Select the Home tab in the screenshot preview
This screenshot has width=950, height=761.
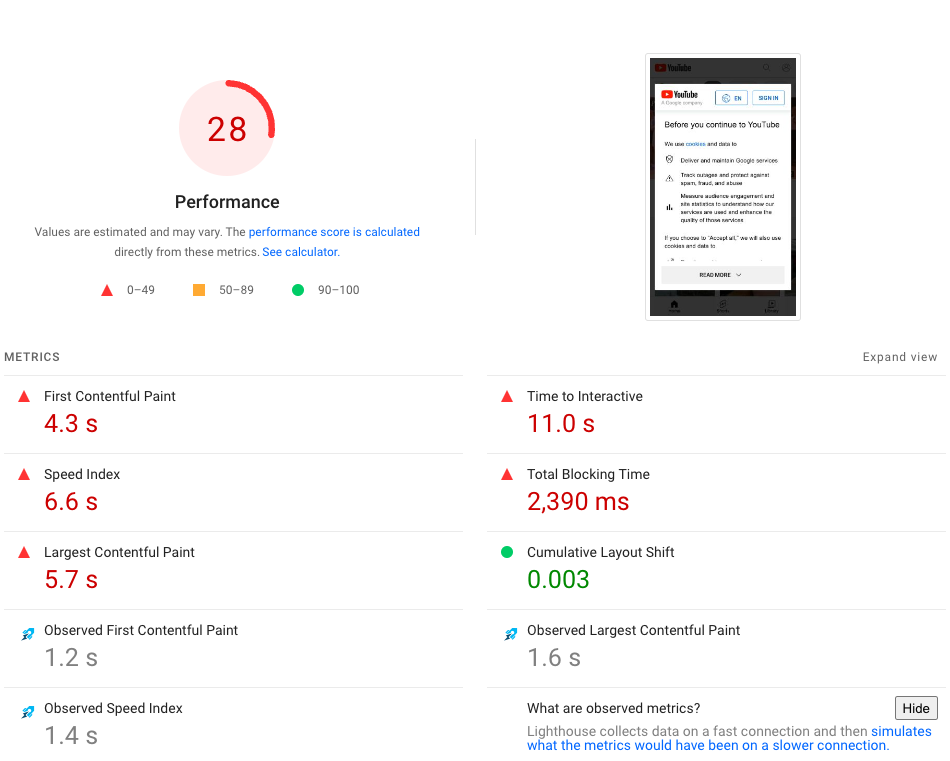click(674, 304)
